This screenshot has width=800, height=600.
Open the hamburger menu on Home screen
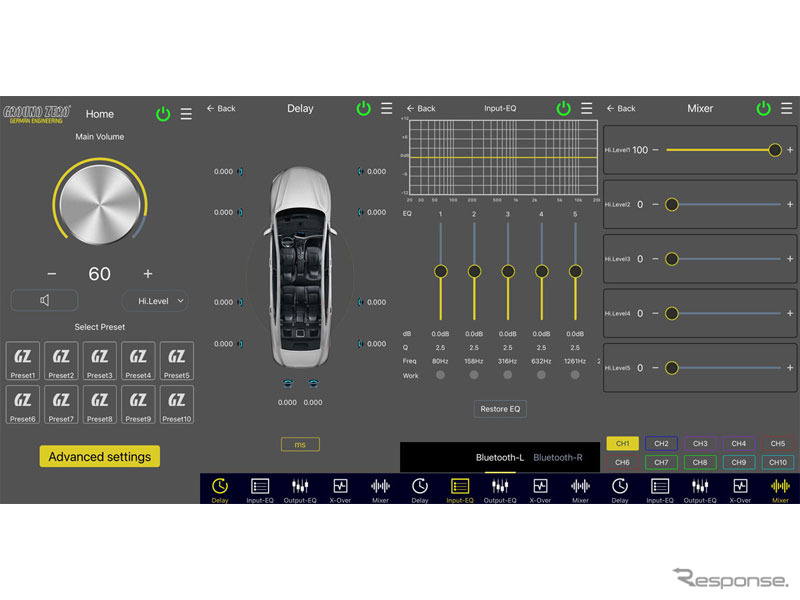(186, 114)
